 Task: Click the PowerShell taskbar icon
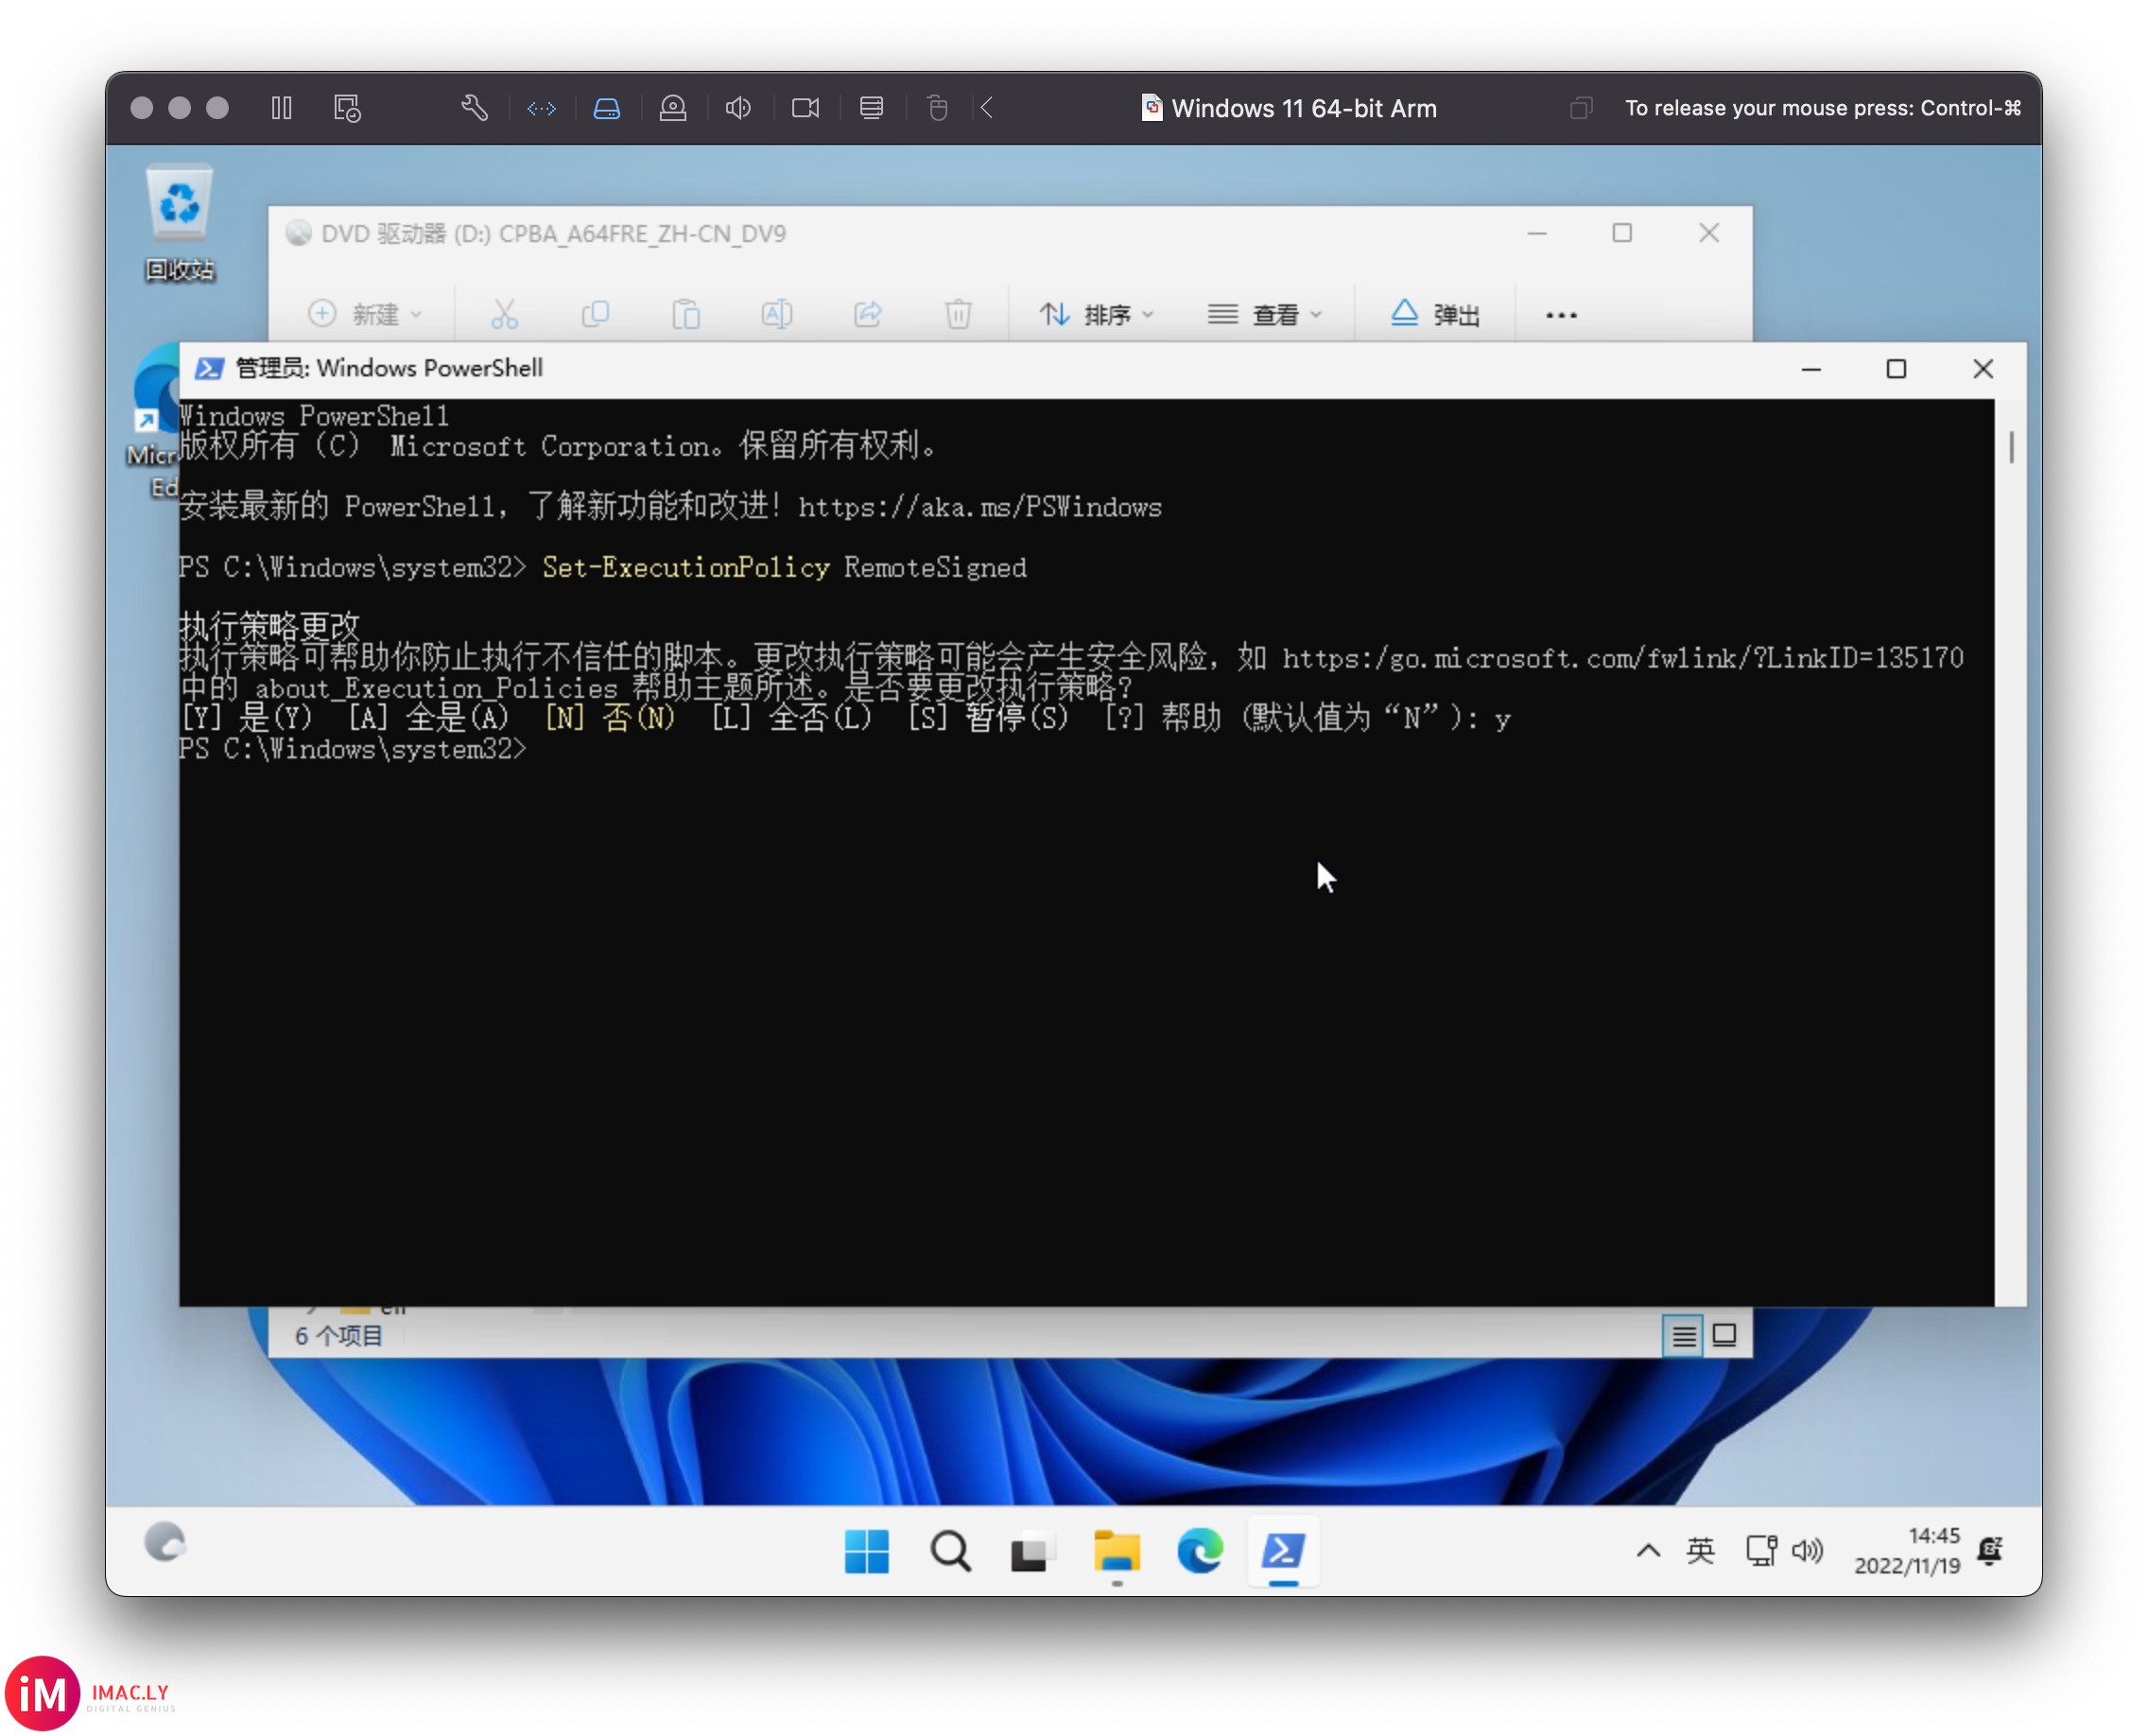click(1283, 1551)
